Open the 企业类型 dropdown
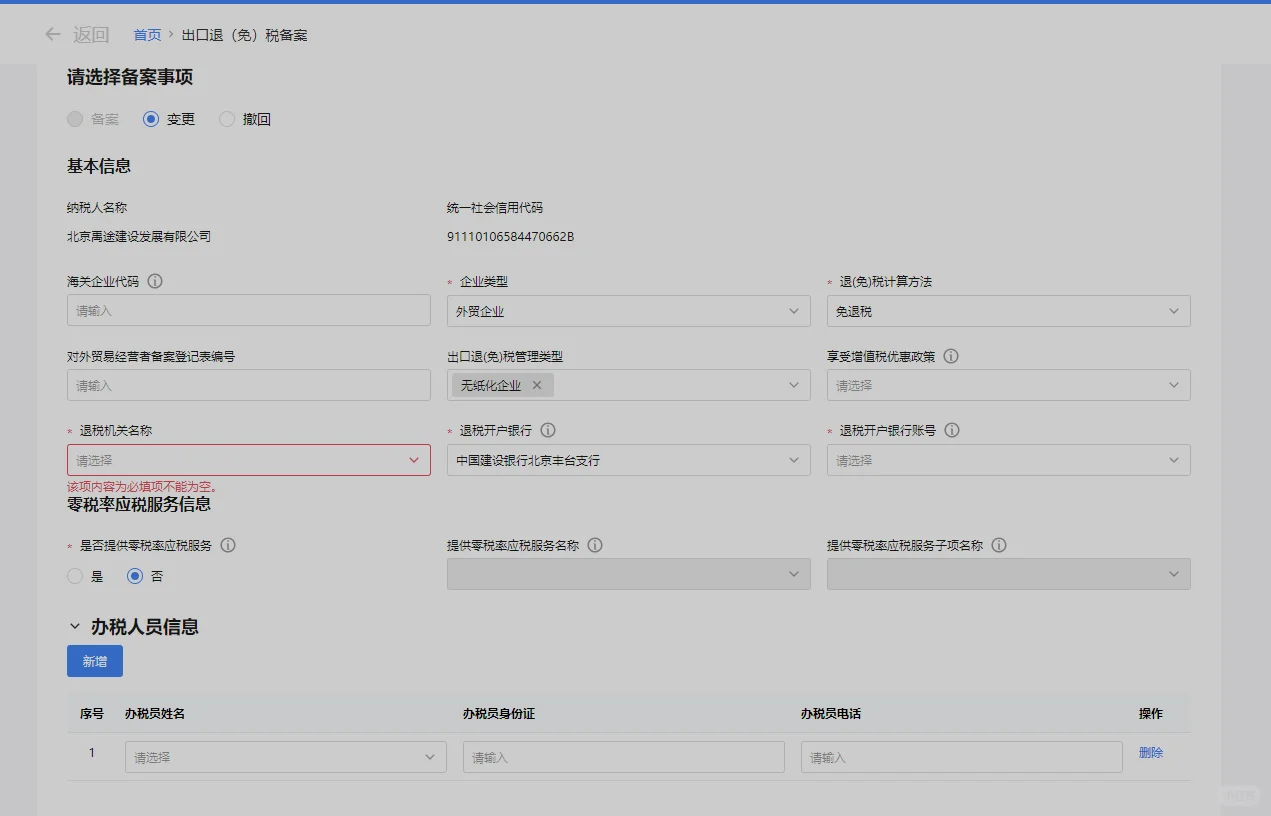Viewport: 1271px width, 816px height. [628, 310]
